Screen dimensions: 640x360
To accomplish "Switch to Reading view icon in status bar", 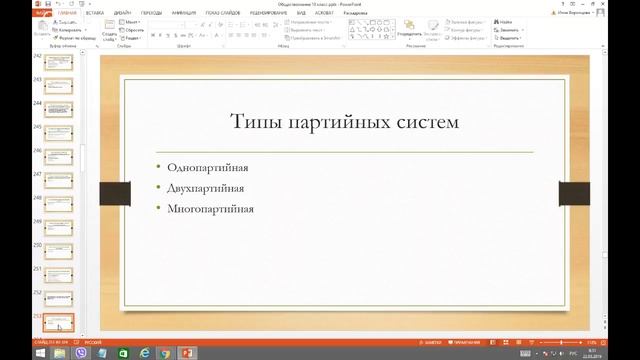I will click(x=519, y=342).
